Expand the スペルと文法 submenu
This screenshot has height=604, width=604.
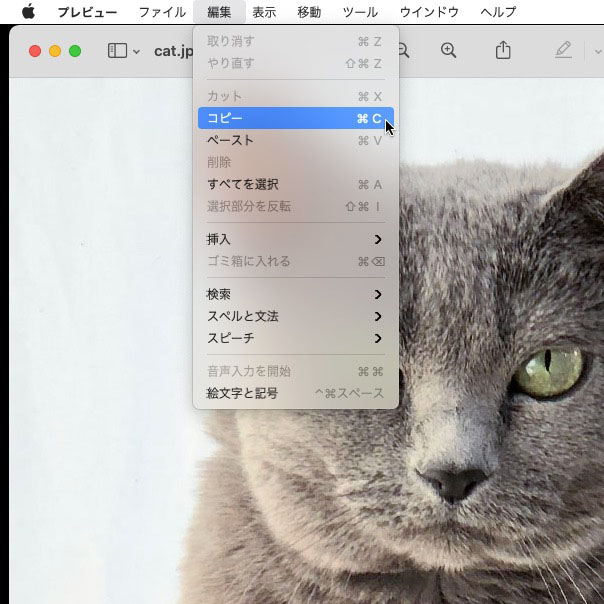tap(296, 316)
